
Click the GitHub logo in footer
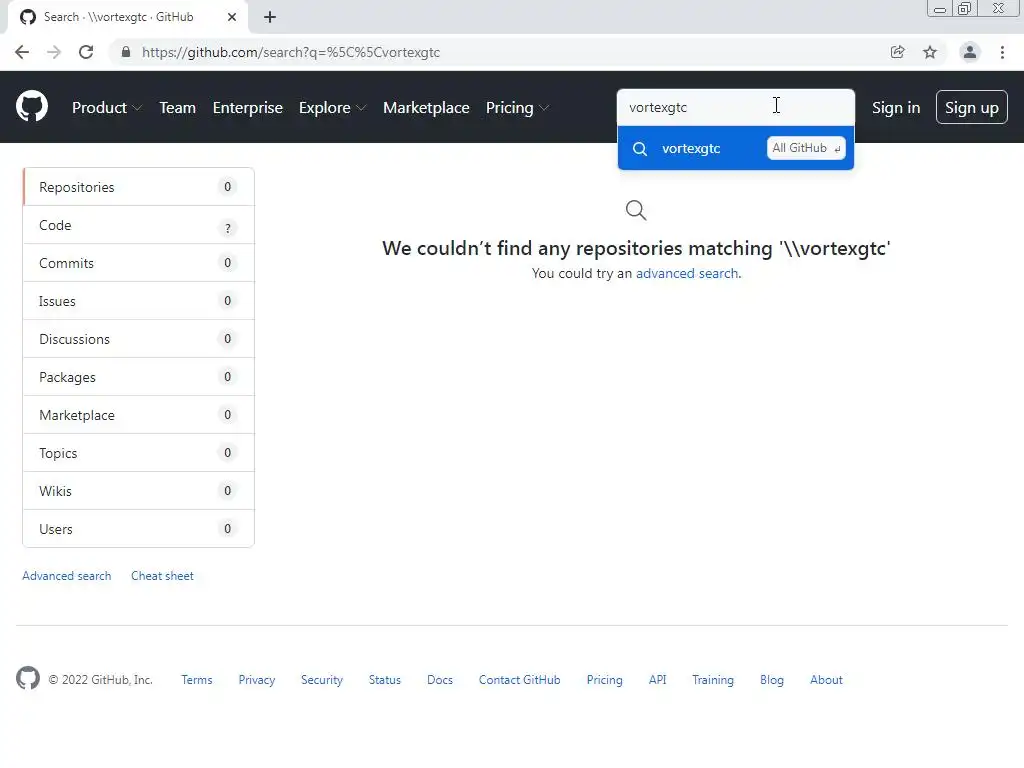click(27, 679)
